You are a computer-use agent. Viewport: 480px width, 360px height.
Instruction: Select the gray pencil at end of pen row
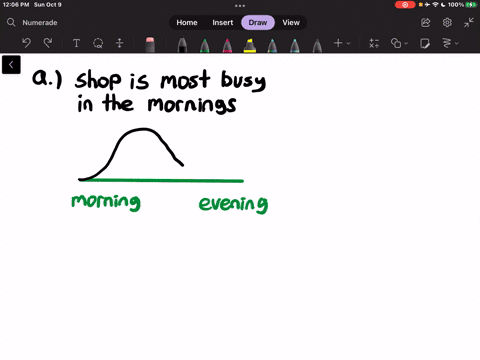click(317, 45)
